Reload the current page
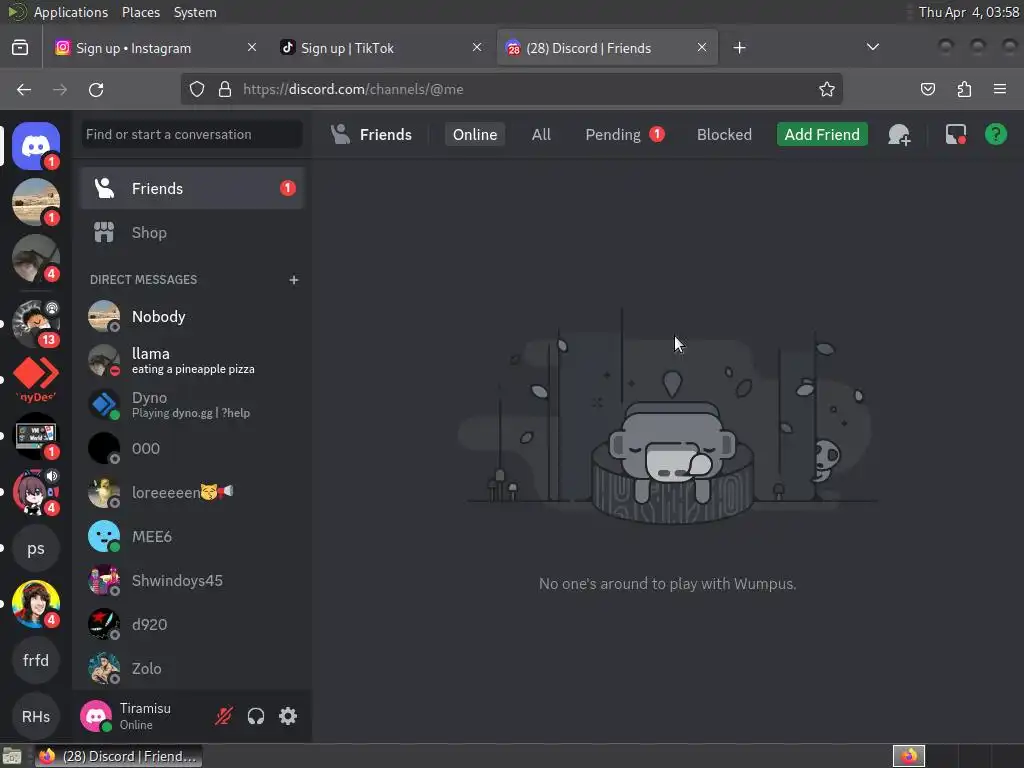 tap(96, 89)
